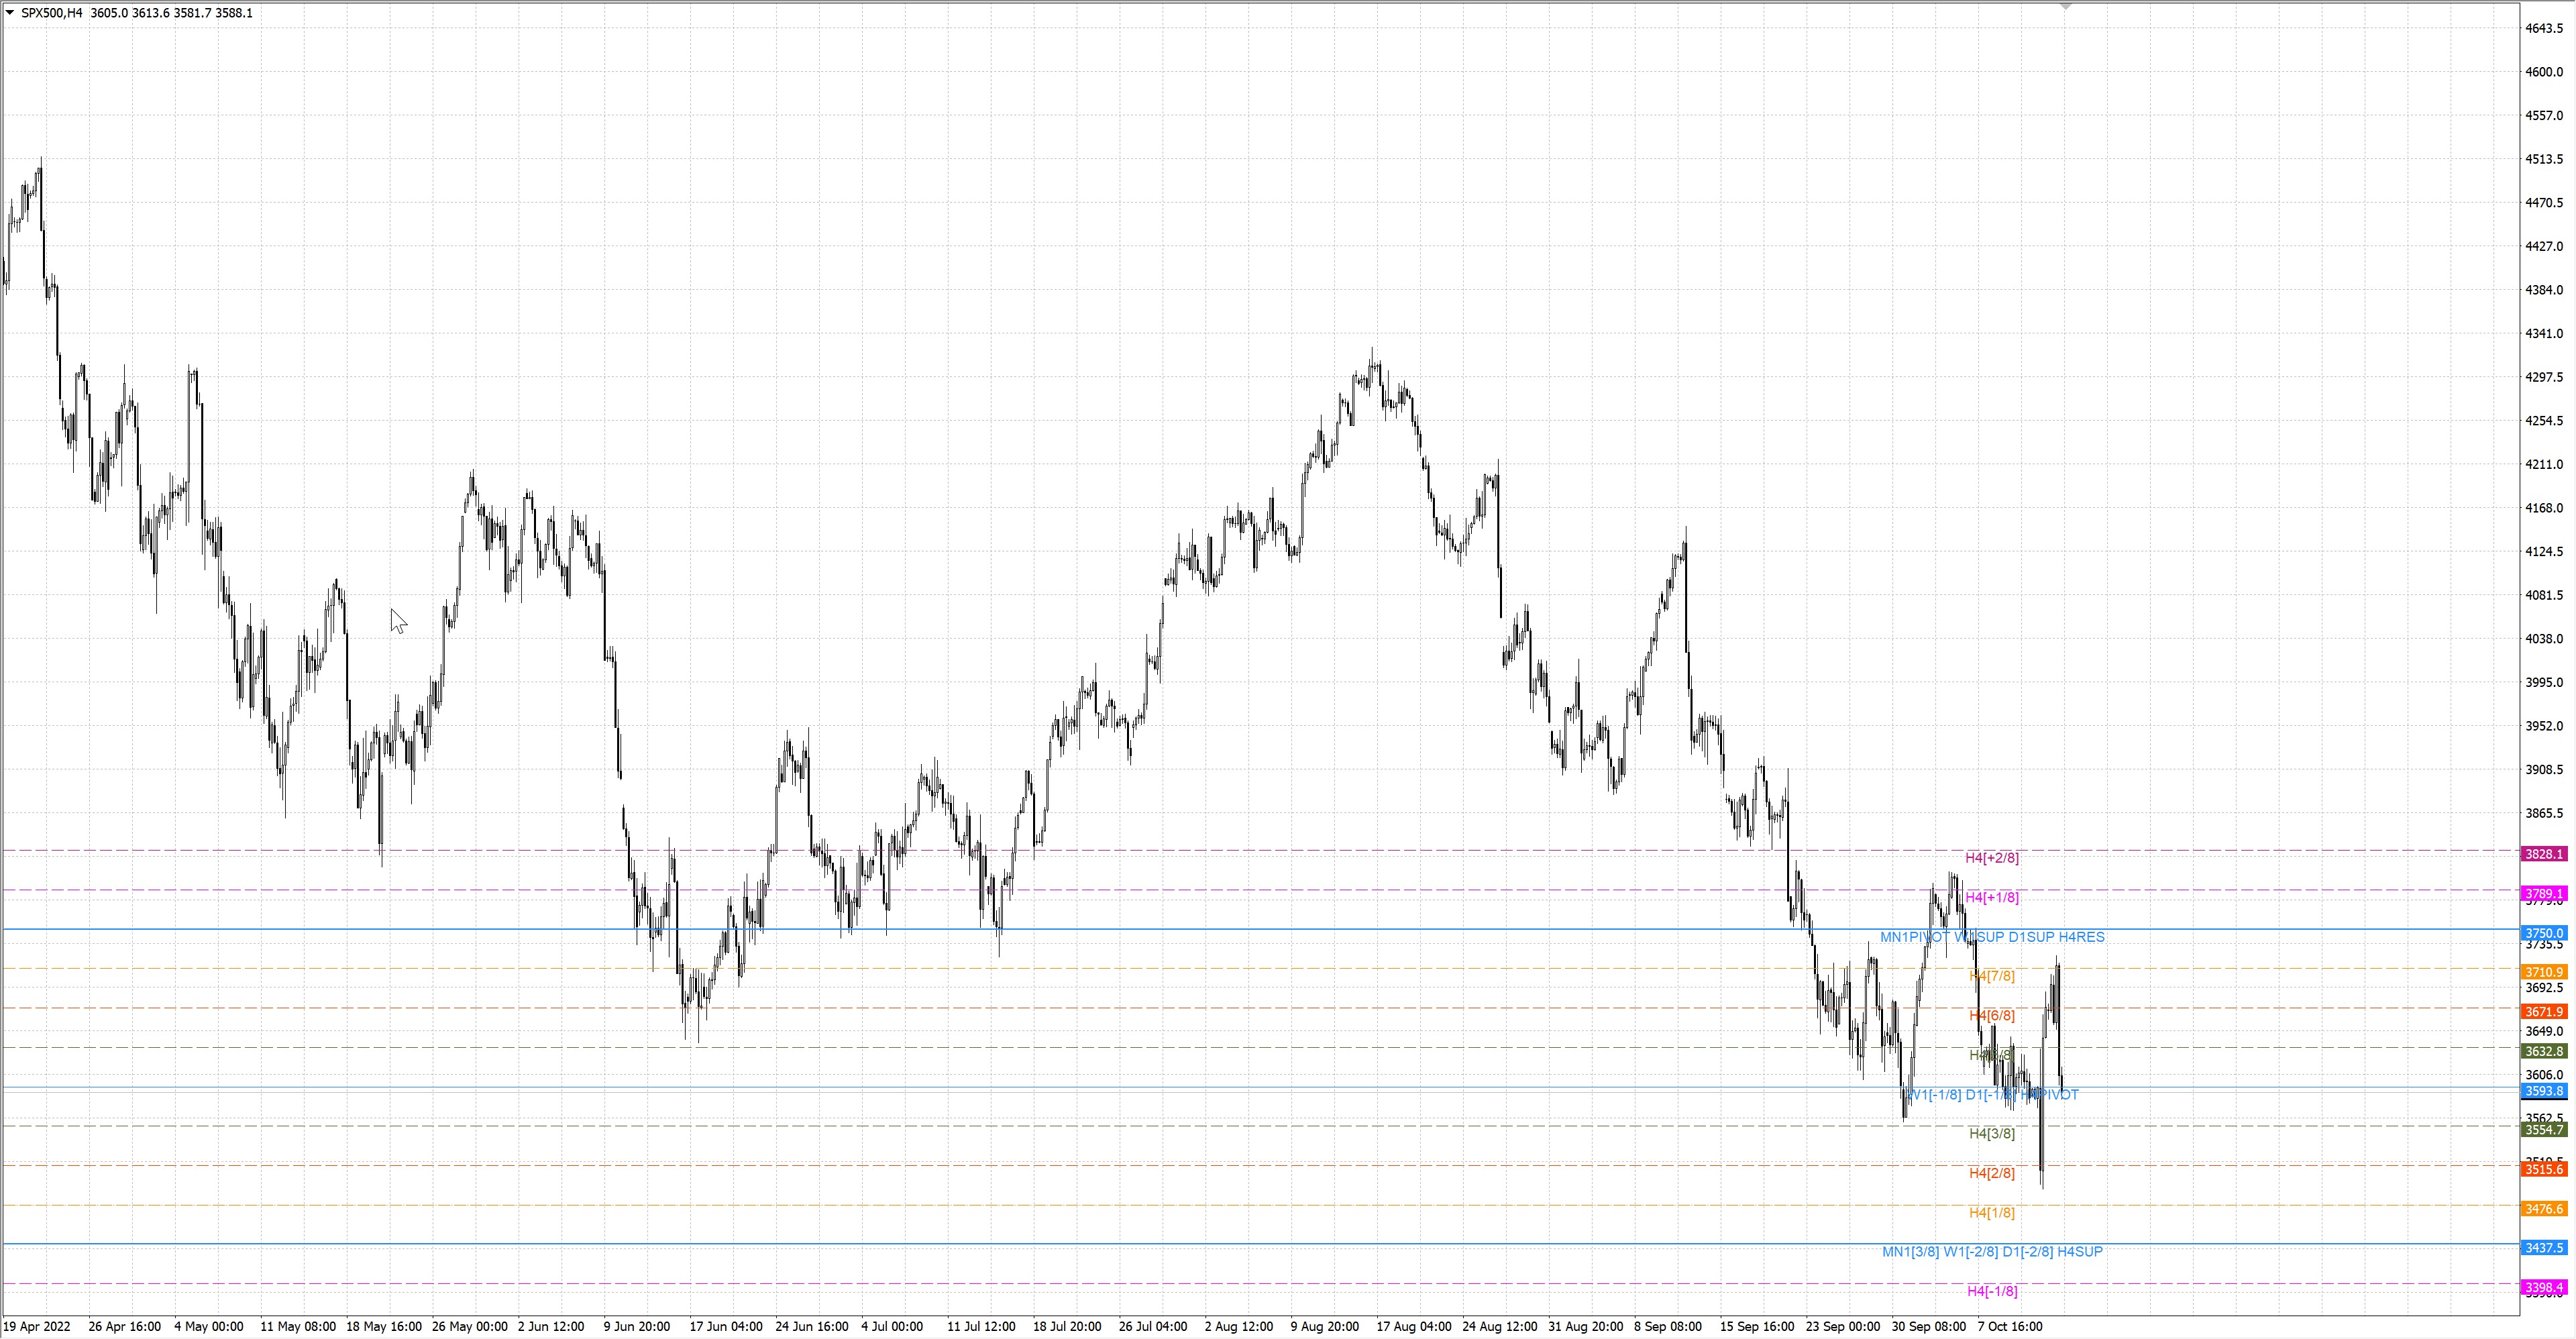
Task: Select the SPX500,H4 symbol label
Action: click(52, 13)
